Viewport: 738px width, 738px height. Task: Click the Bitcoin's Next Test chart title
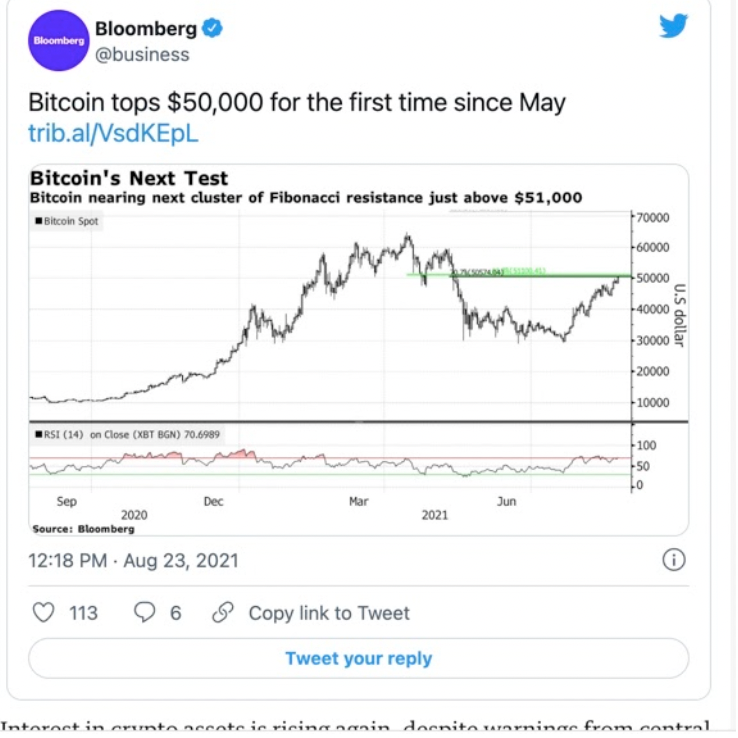click(x=130, y=179)
